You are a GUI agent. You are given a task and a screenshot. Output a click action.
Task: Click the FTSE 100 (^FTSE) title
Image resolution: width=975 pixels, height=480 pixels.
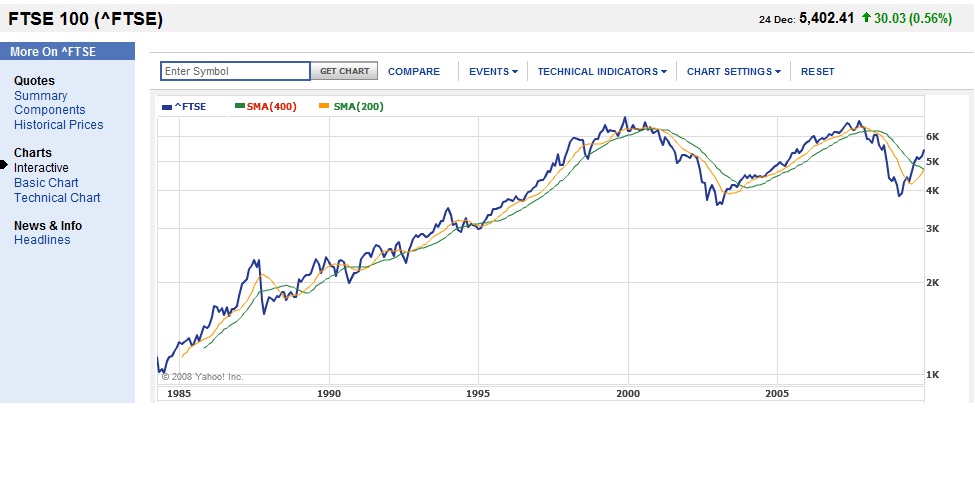85,19
